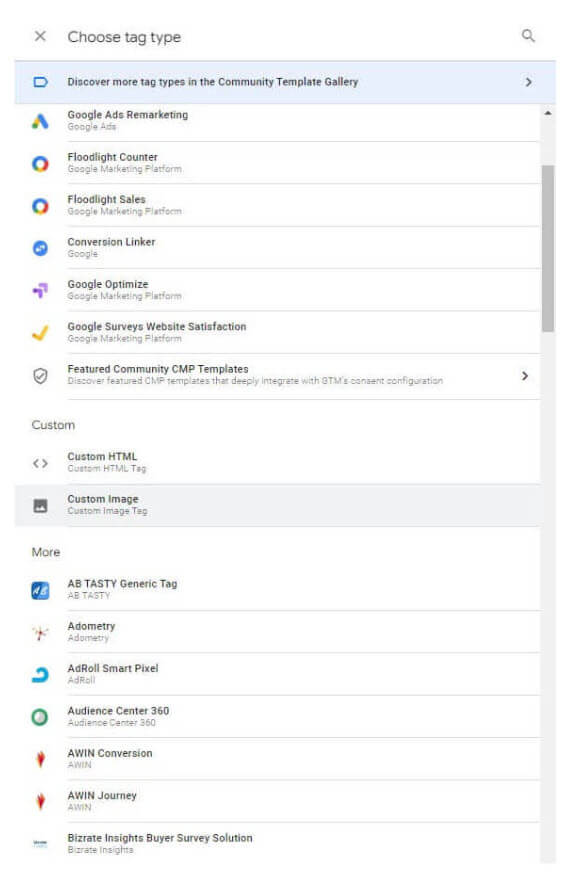This screenshot has width=565, height=875.
Task: Click the Floodlight Counter icon
Action: 40,164
